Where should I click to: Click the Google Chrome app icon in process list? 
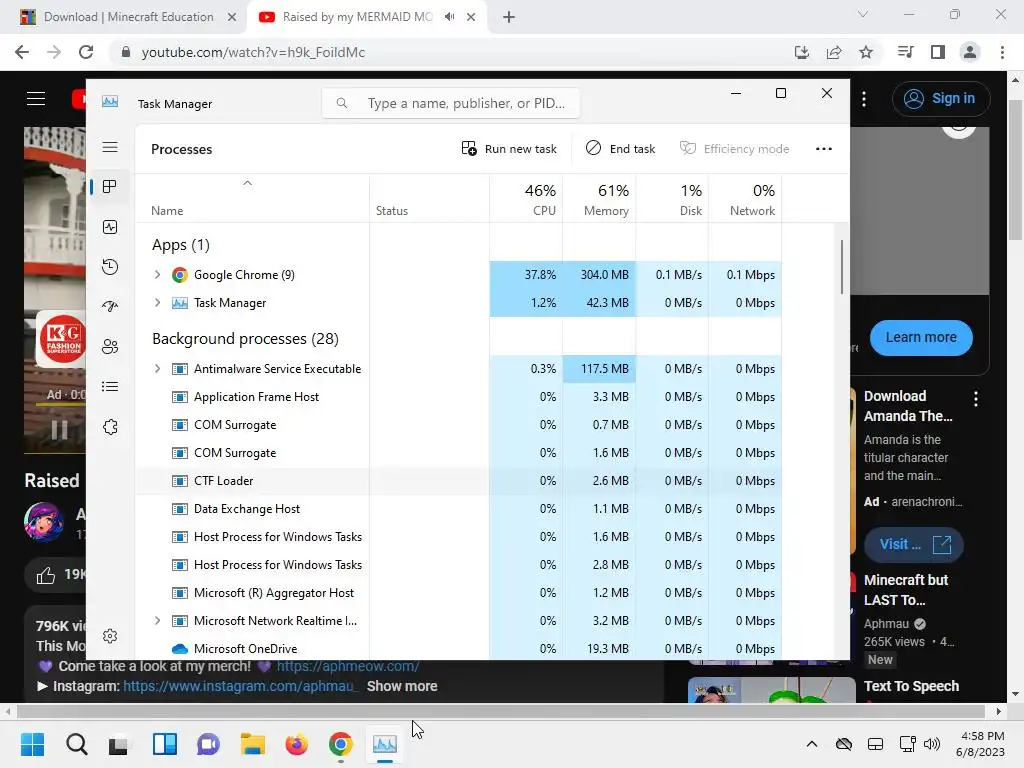tap(180, 275)
